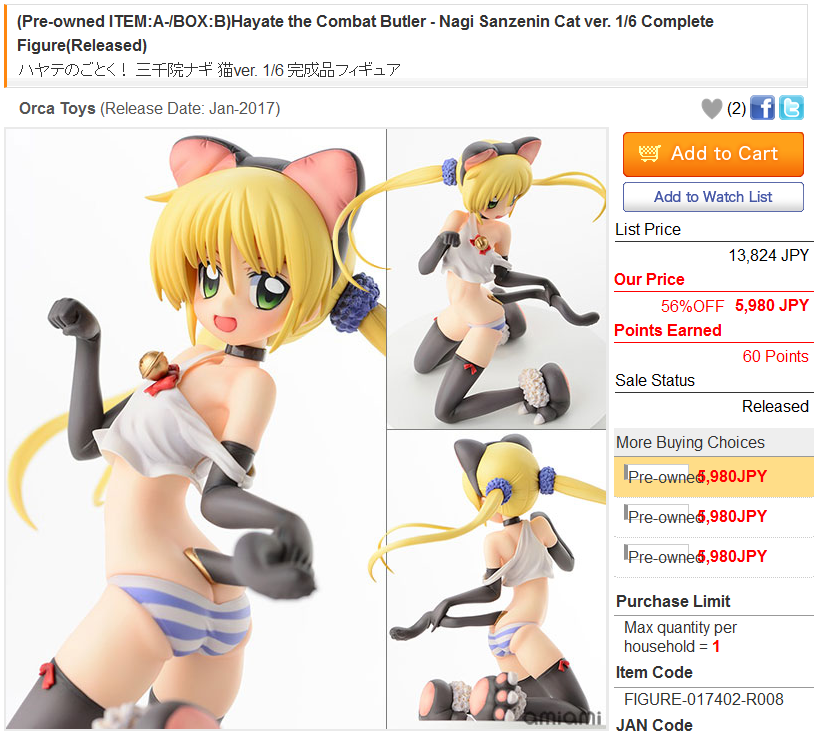
Task: Click the Orca Toys manufacturer link
Action: click(x=57, y=108)
